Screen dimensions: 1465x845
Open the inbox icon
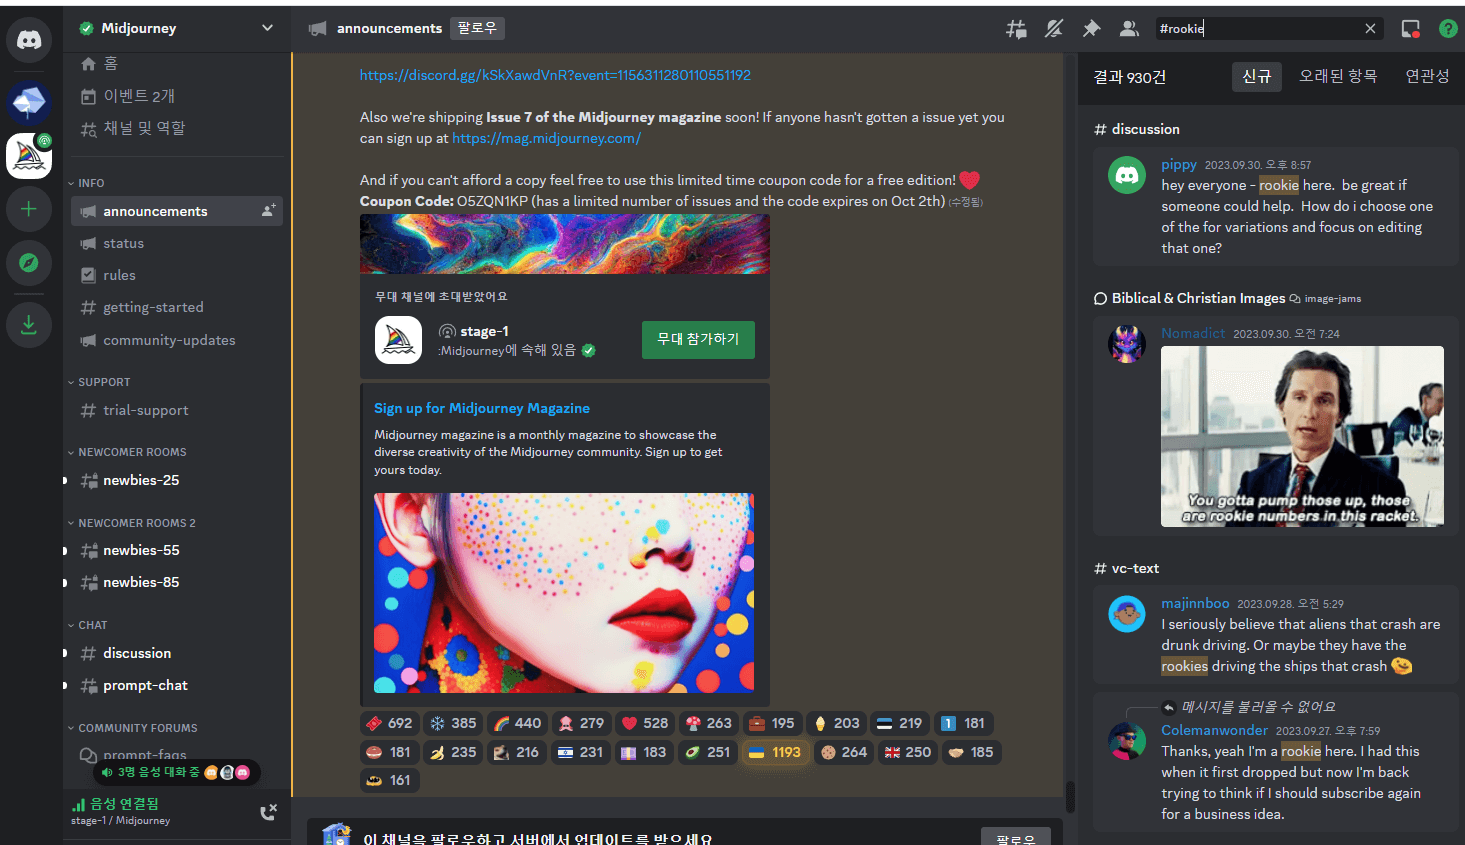[1411, 29]
